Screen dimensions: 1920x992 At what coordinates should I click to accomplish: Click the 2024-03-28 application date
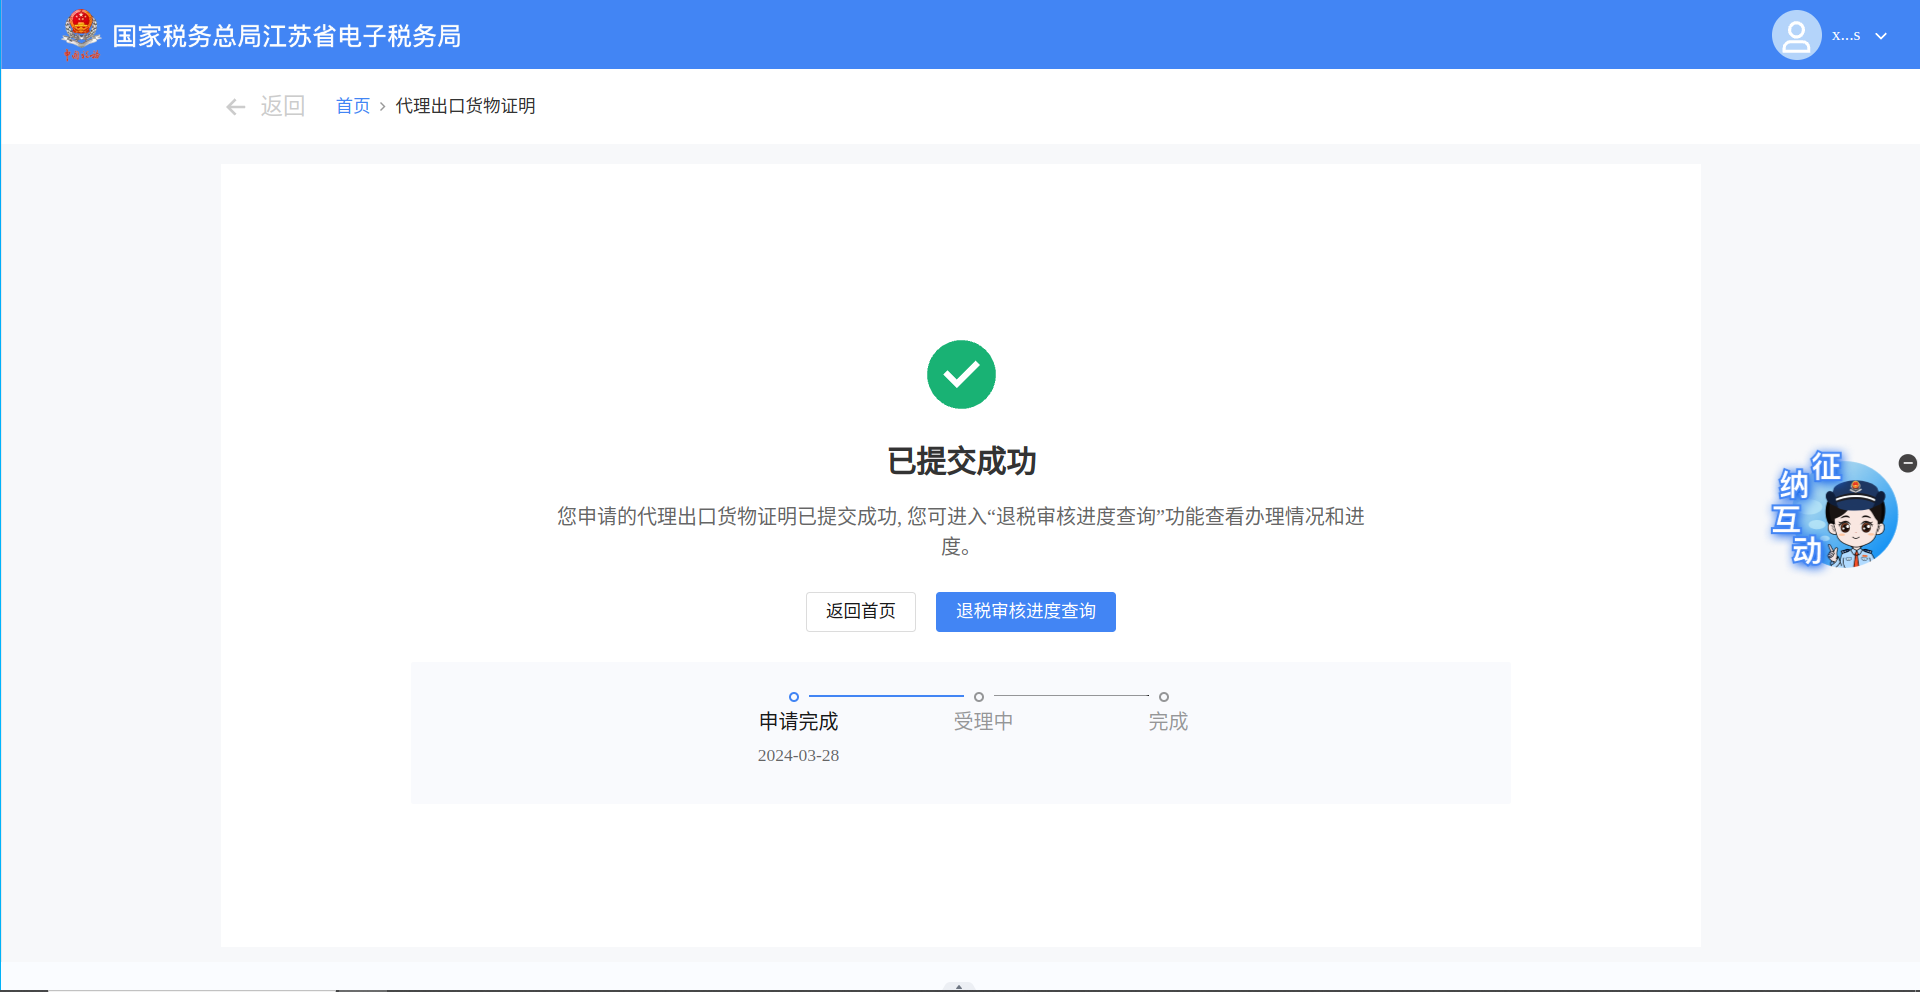tap(798, 756)
